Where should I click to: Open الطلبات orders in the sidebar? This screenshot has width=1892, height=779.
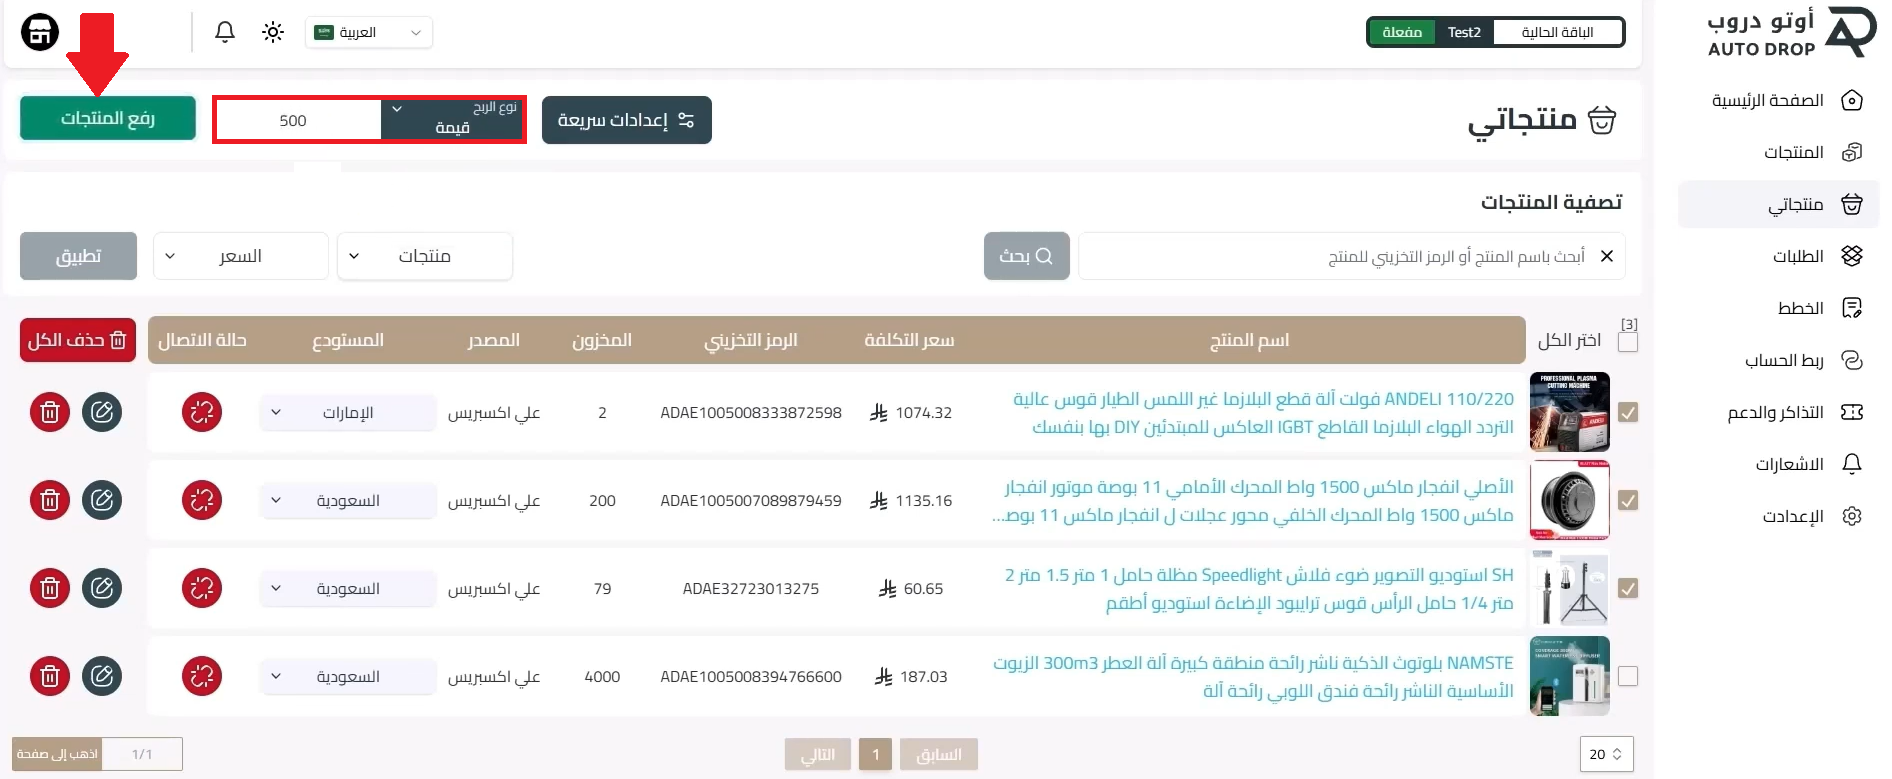[x=1798, y=256]
